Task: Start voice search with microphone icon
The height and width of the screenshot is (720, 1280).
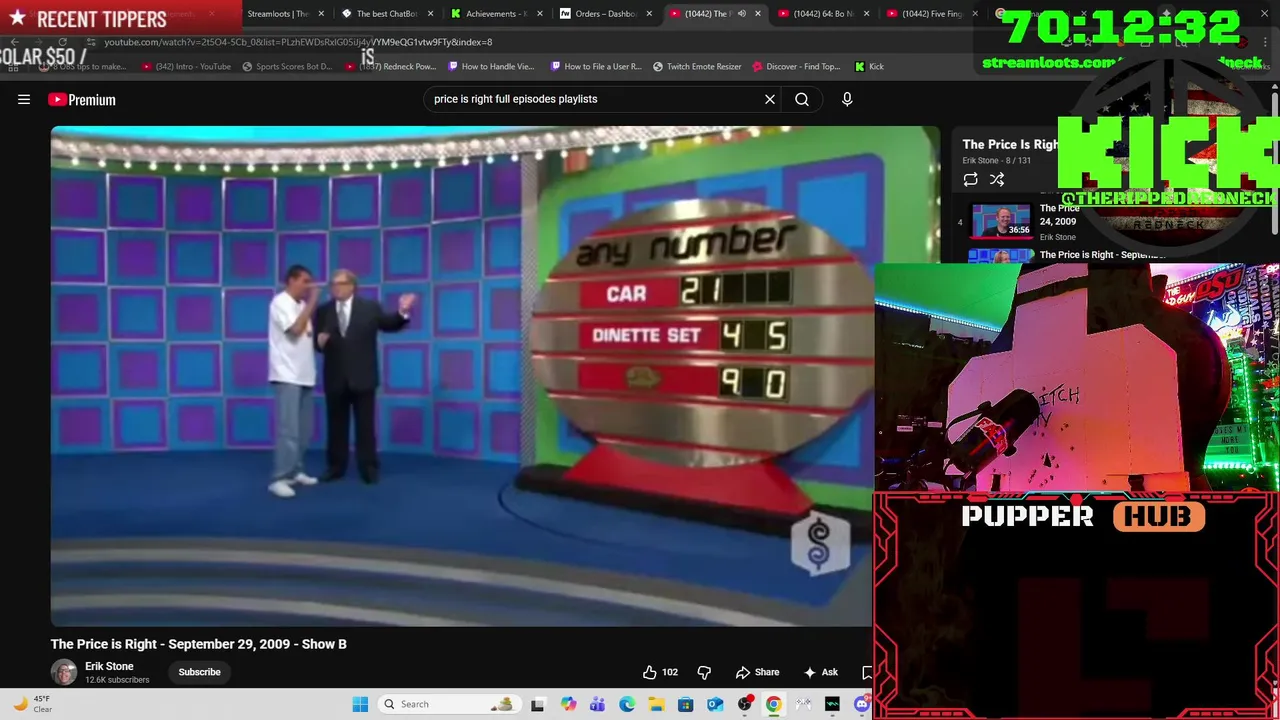Action: coord(847,99)
